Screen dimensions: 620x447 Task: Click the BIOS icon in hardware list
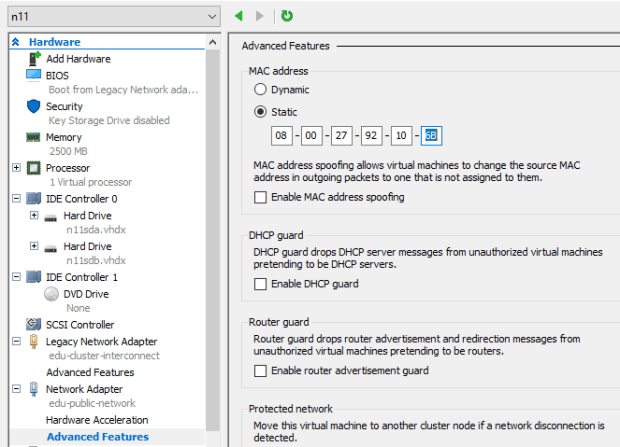point(33,75)
